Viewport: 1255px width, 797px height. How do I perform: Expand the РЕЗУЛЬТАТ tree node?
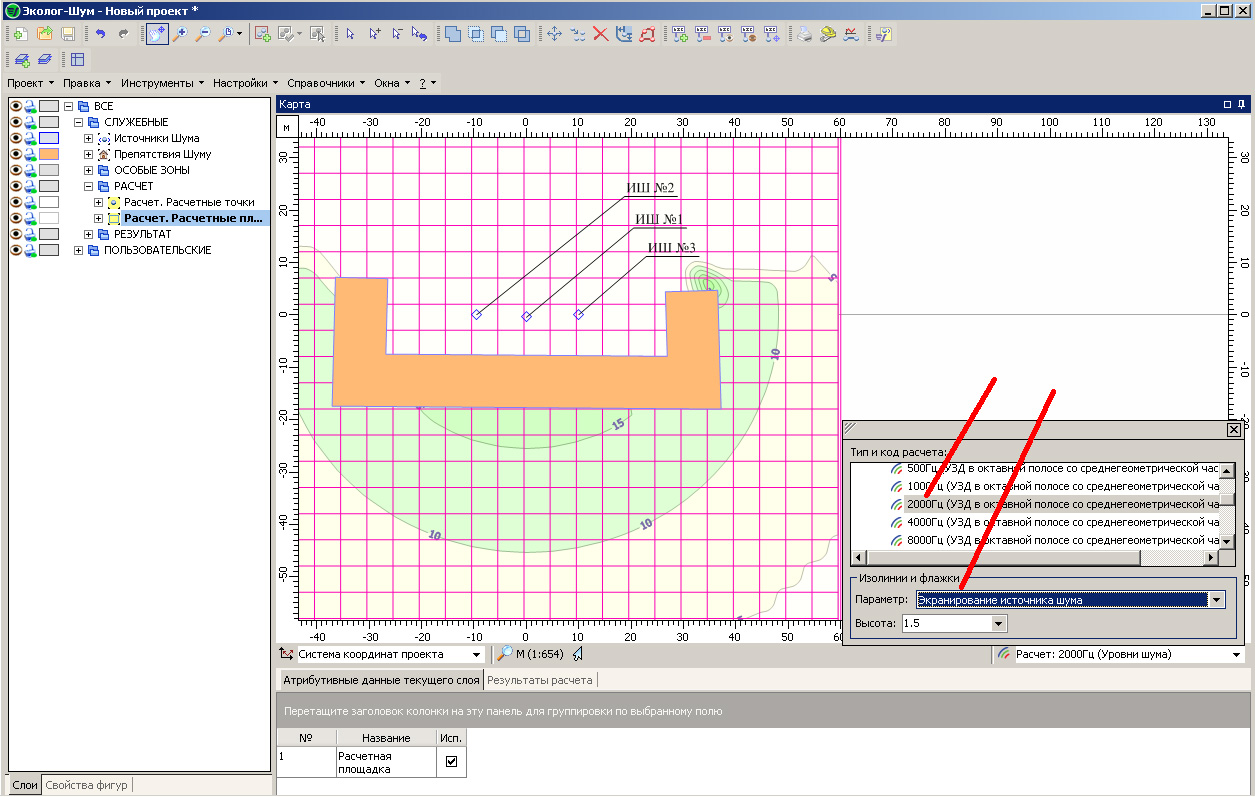click(89, 235)
